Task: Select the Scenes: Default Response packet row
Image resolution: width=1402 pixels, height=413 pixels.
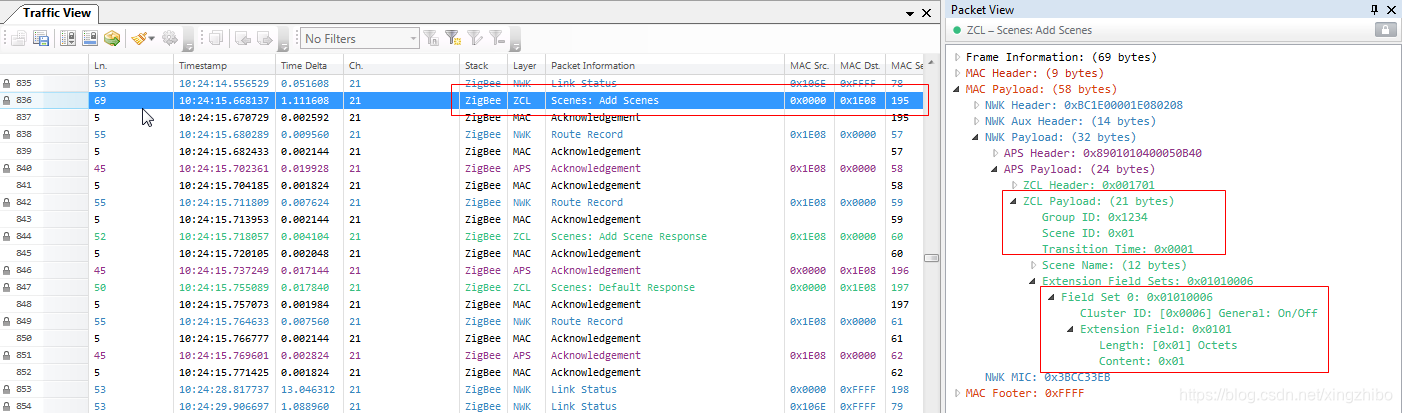Action: [464, 288]
